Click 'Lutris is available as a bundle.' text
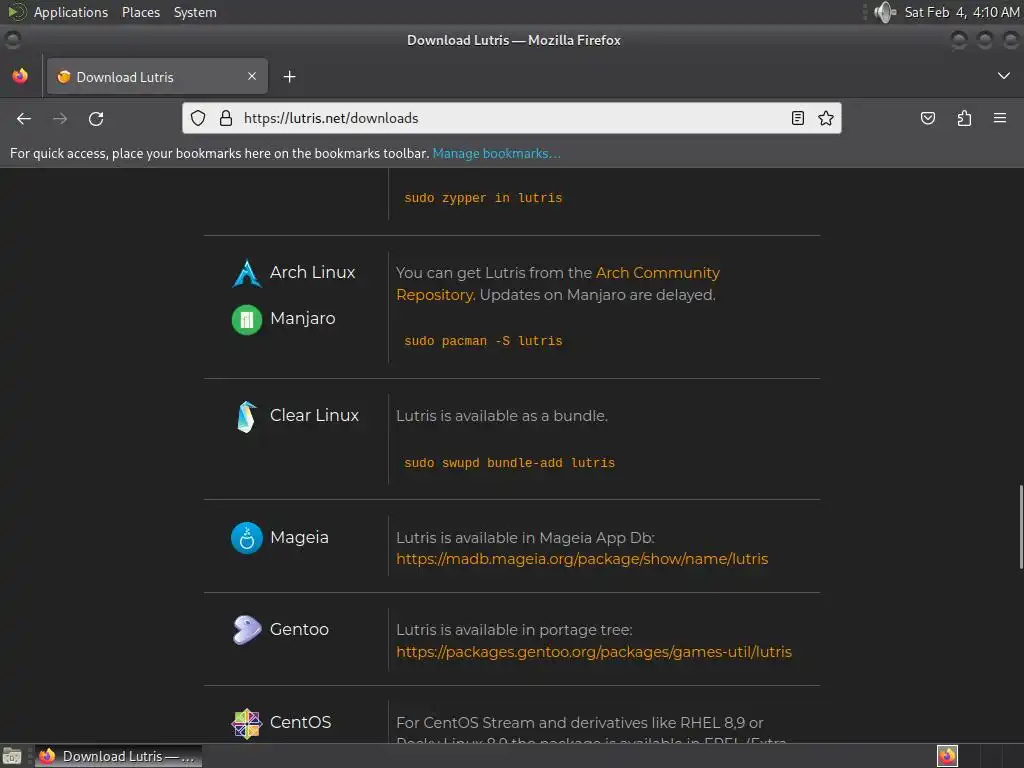1024x768 pixels. pyautogui.click(x=502, y=416)
